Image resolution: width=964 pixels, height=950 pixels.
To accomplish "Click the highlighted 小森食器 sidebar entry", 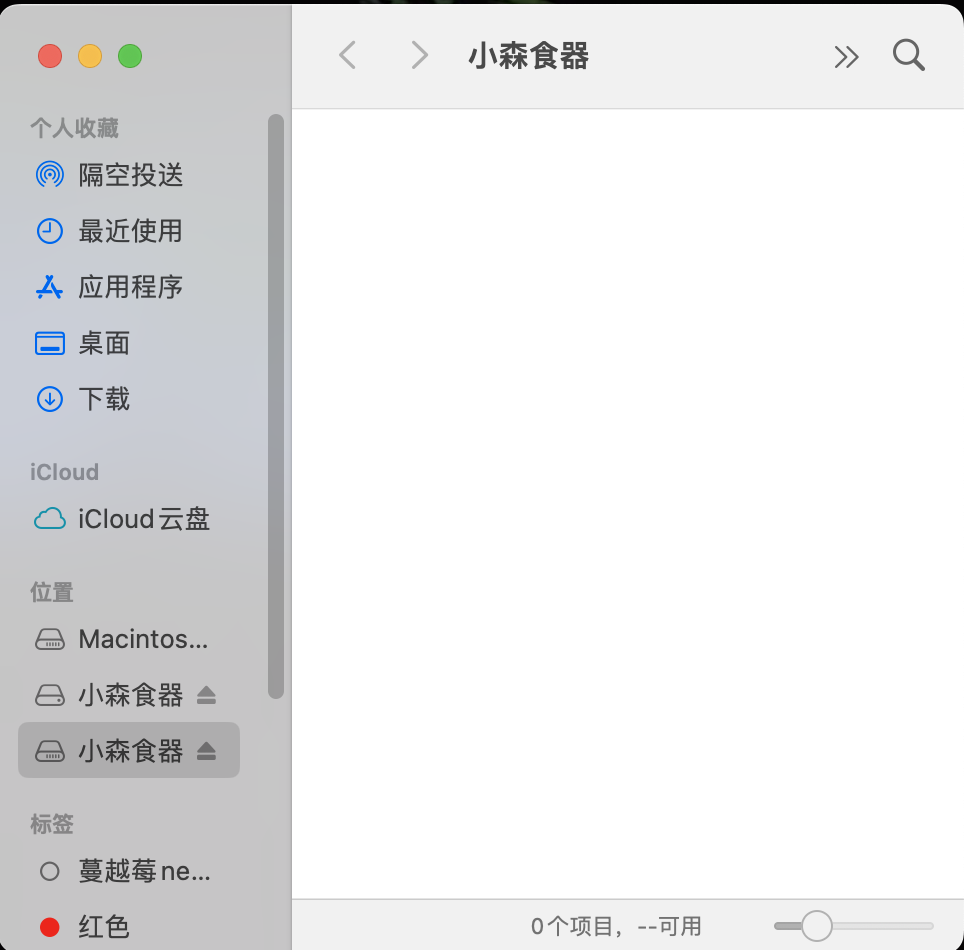I will 130,750.
